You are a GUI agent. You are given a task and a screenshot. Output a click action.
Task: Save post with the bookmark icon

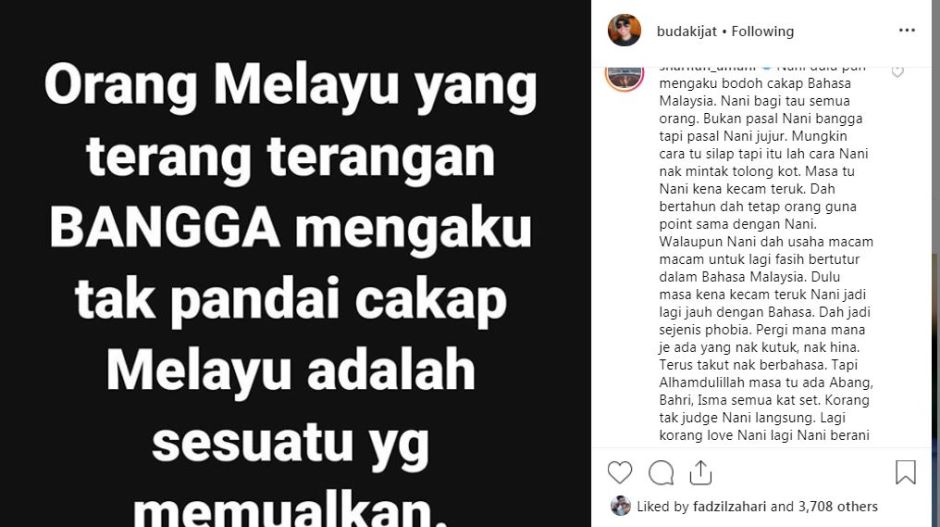[x=905, y=472]
